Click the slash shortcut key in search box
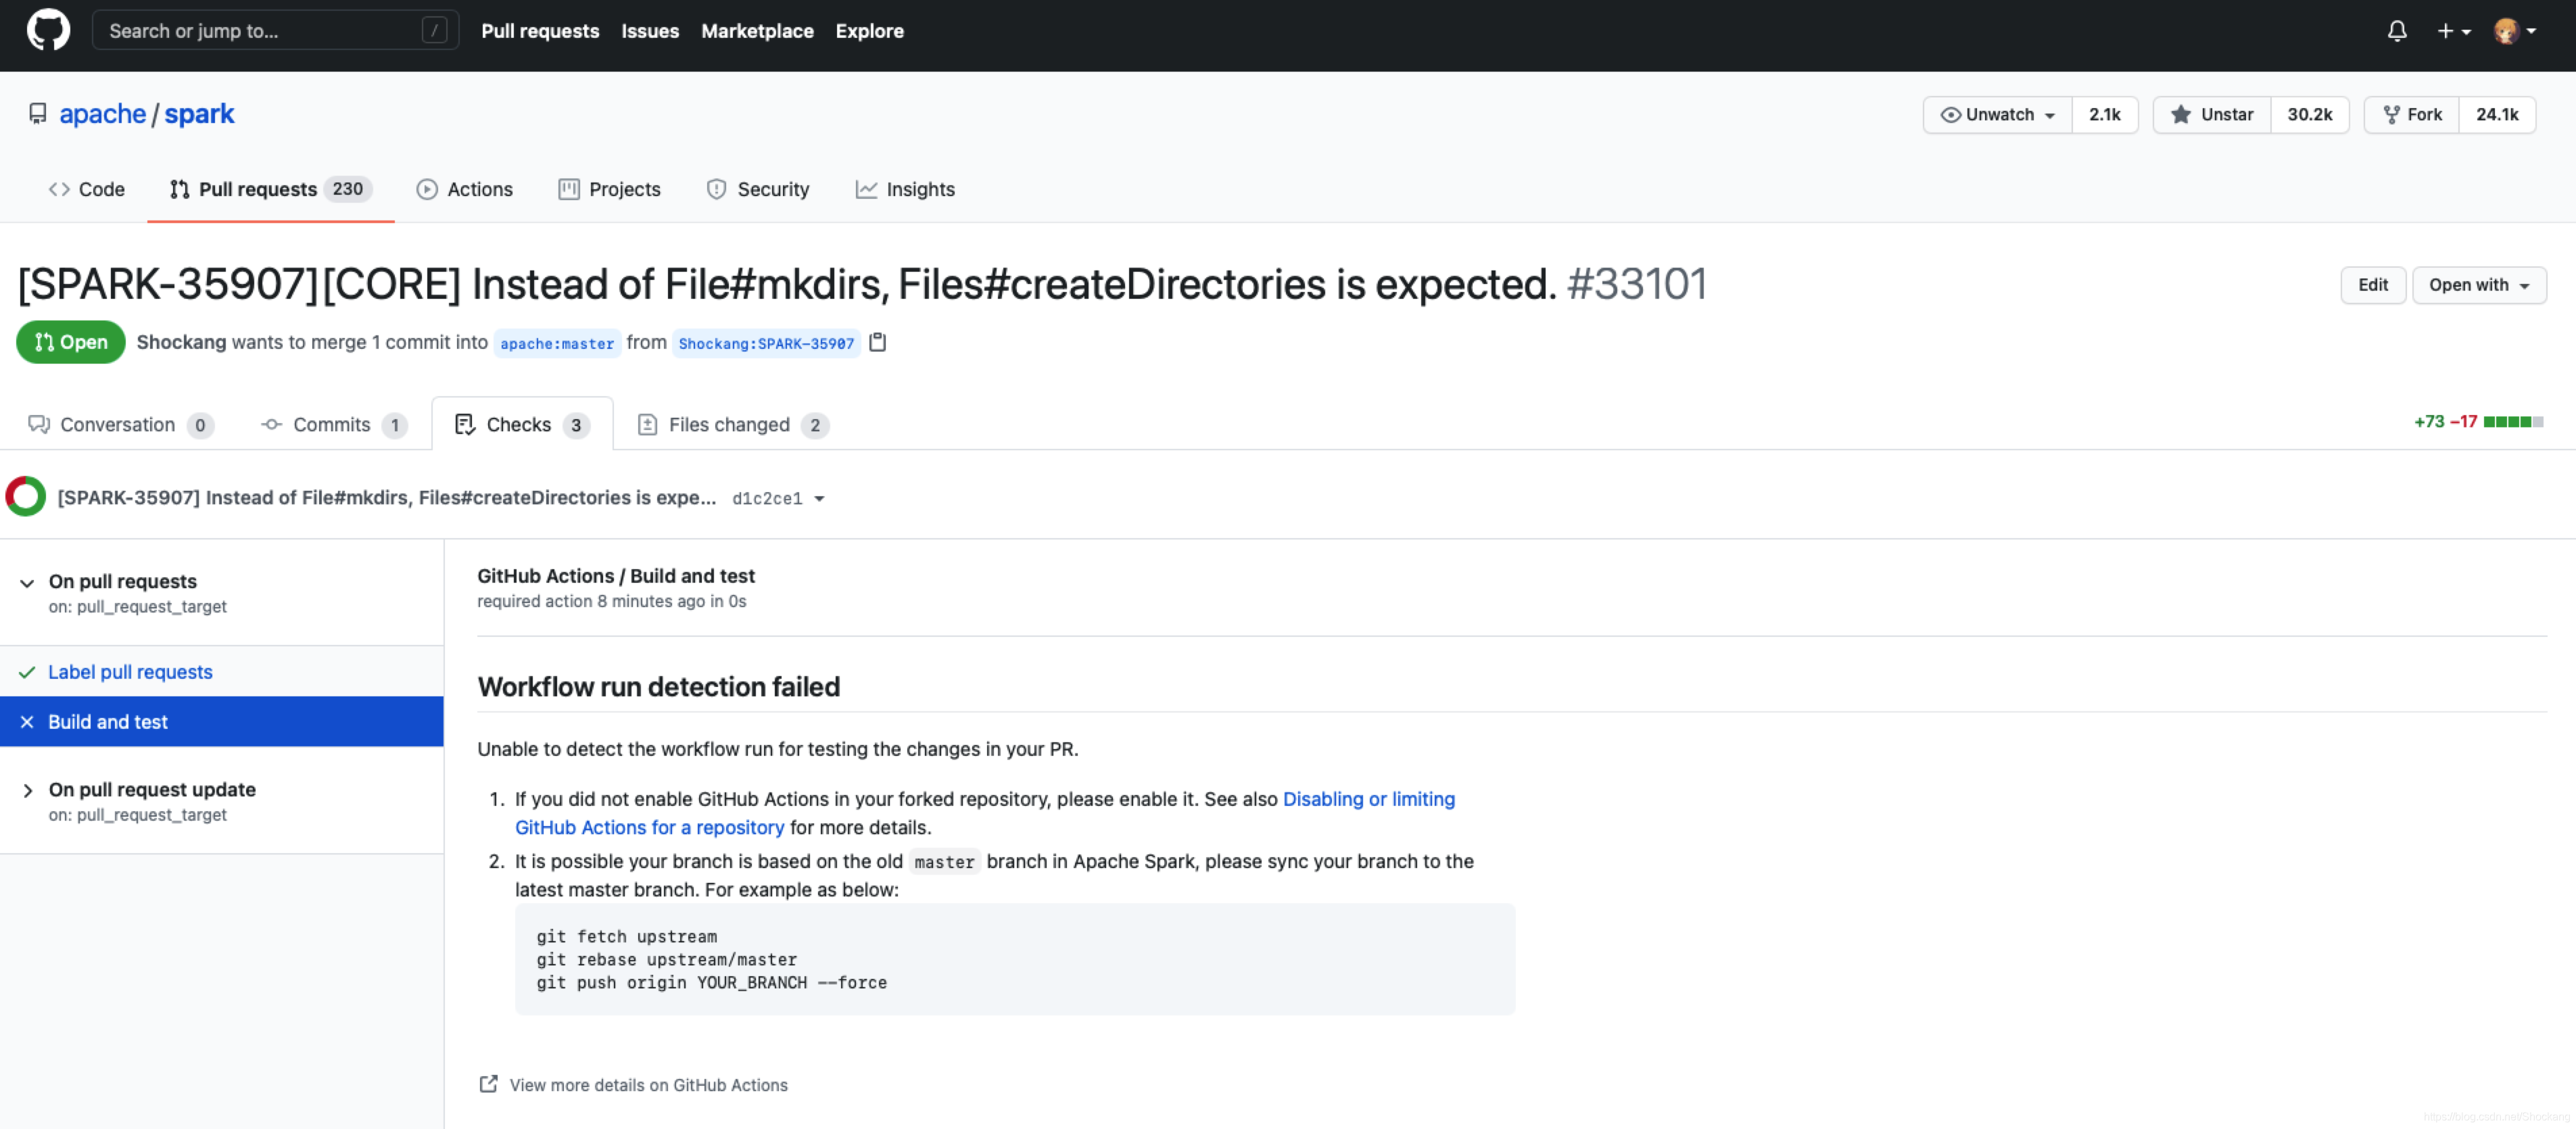This screenshot has height=1129, width=2576. coord(434,30)
